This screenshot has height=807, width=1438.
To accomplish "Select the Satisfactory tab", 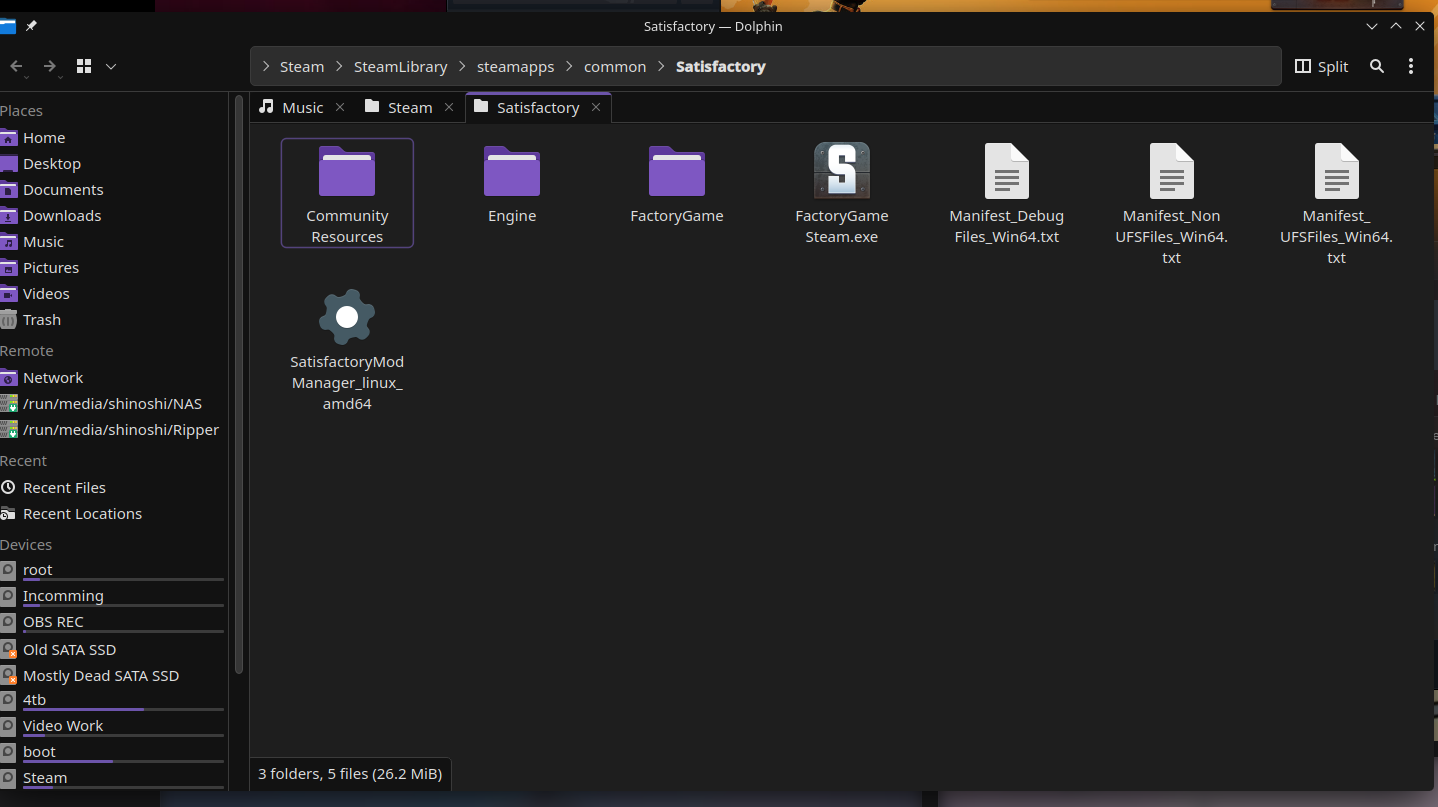I will pos(538,107).
